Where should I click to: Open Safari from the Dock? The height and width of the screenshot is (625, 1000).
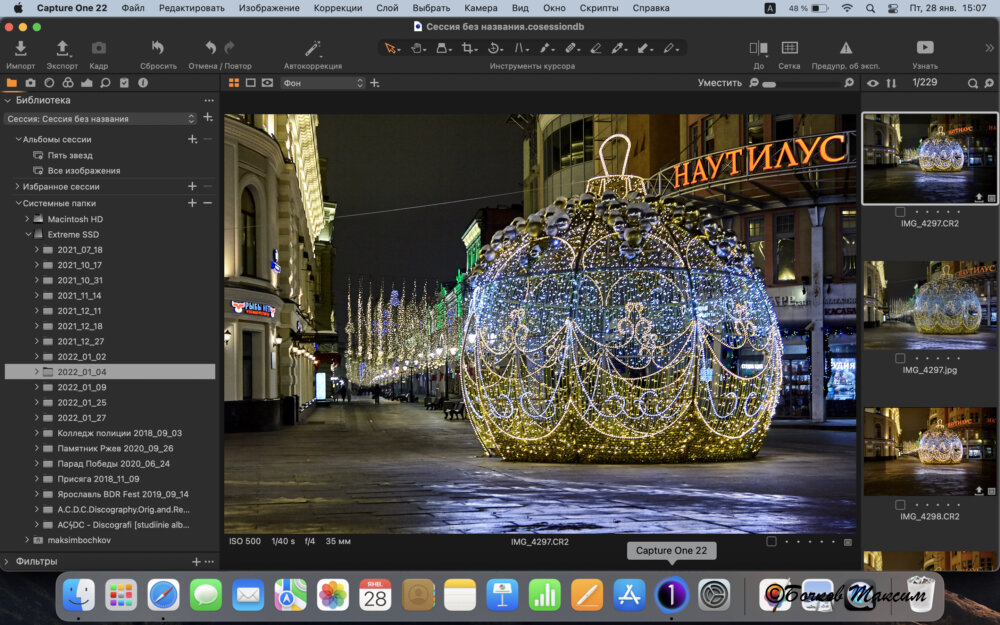pos(163,596)
